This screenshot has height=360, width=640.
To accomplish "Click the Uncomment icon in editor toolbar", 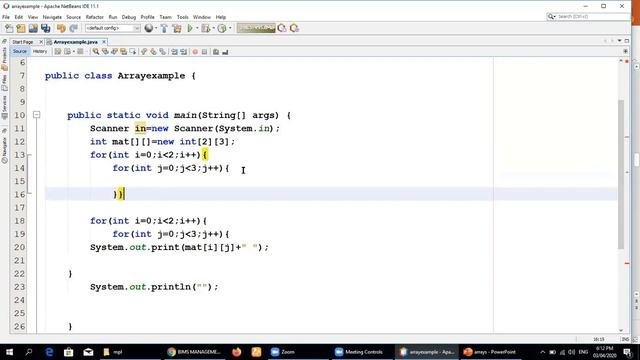I will pos(225,52).
